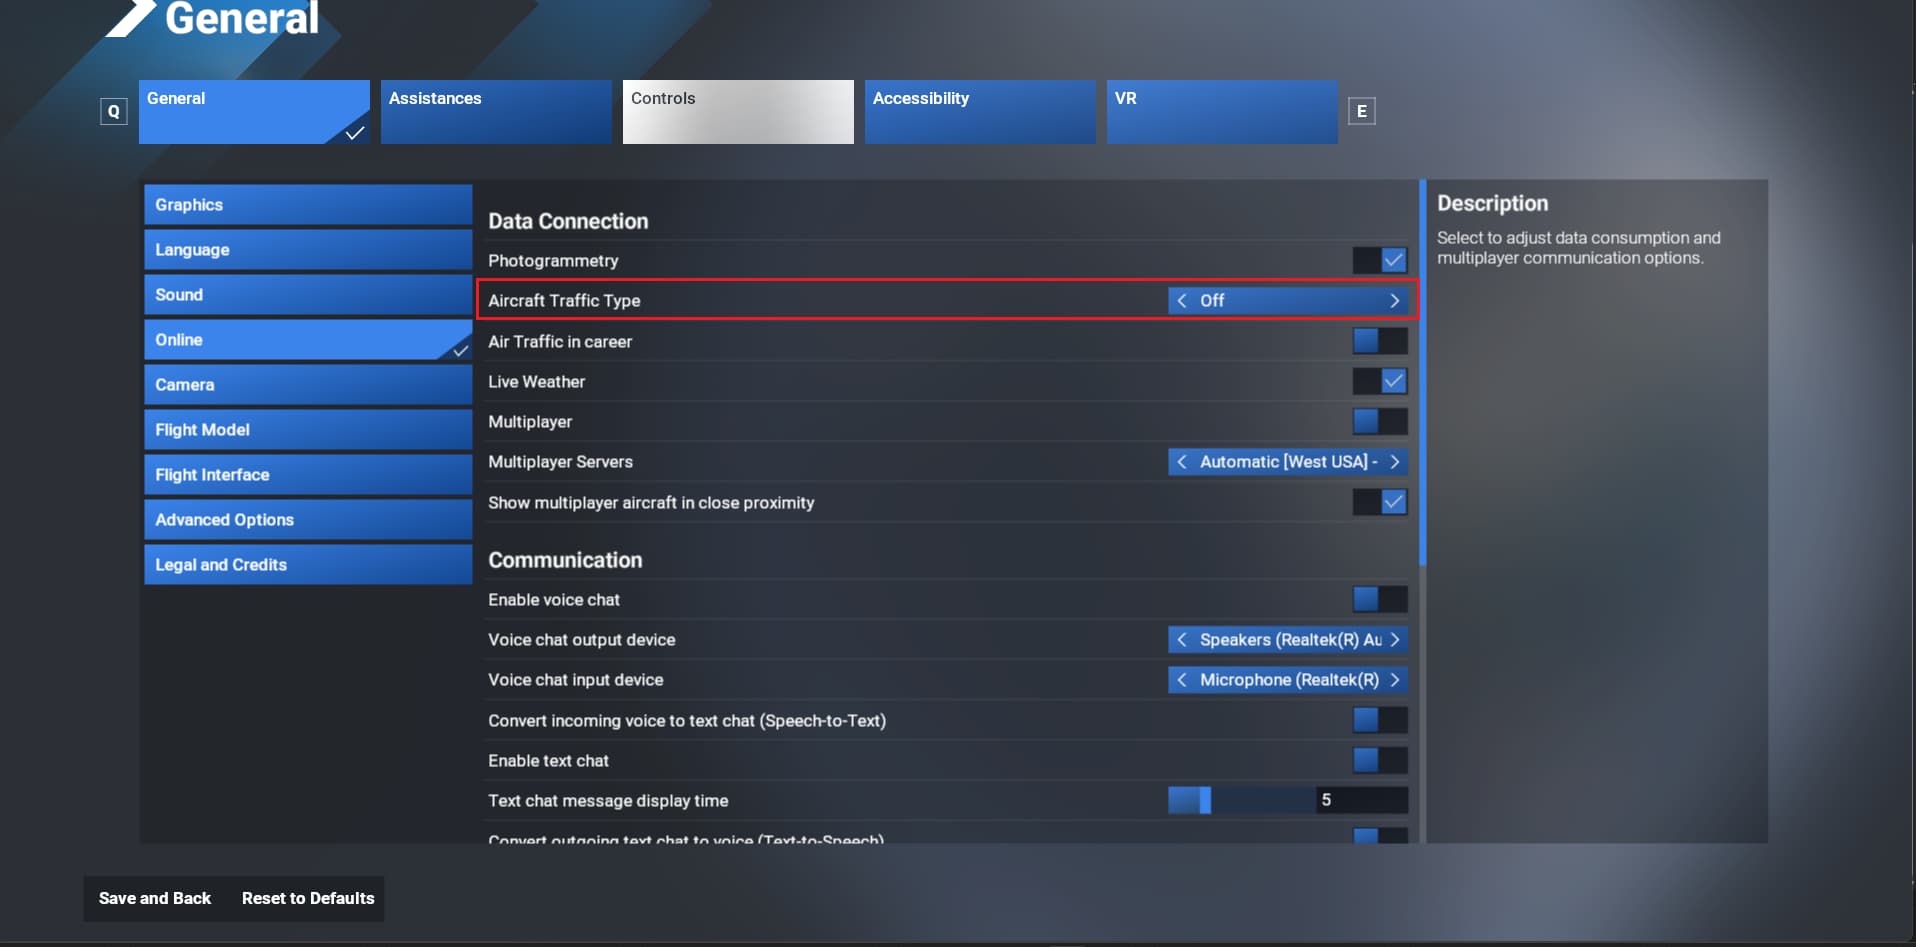The width and height of the screenshot is (1916, 947).
Task: Click the Data Connection heading
Action: (568, 221)
